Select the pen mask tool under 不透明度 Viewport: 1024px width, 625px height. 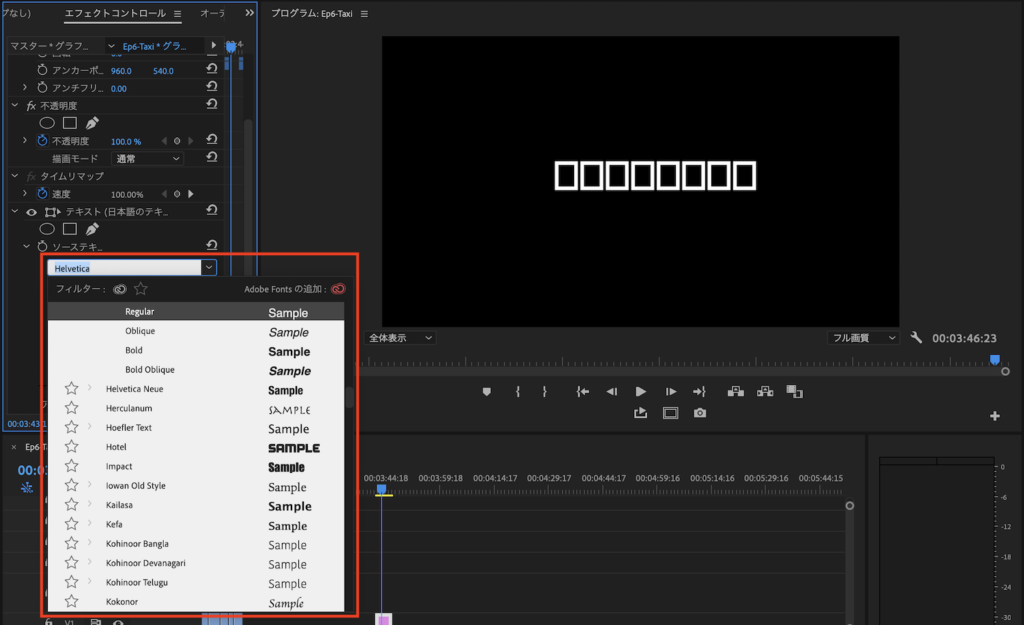tap(92, 123)
